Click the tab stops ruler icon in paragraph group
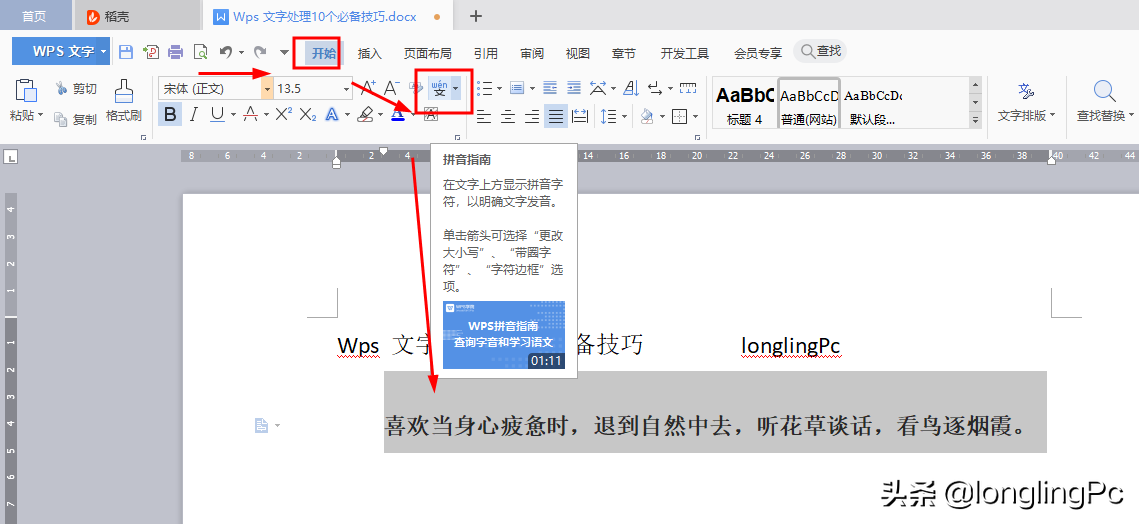Image resolution: width=1139 pixels, height=524 pixels. coord(688,89)
